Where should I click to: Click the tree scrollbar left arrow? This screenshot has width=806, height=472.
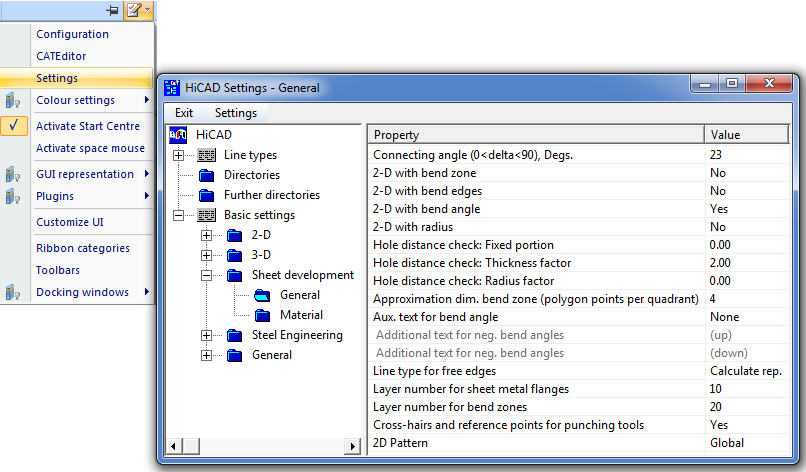click(x=173, y=446)
